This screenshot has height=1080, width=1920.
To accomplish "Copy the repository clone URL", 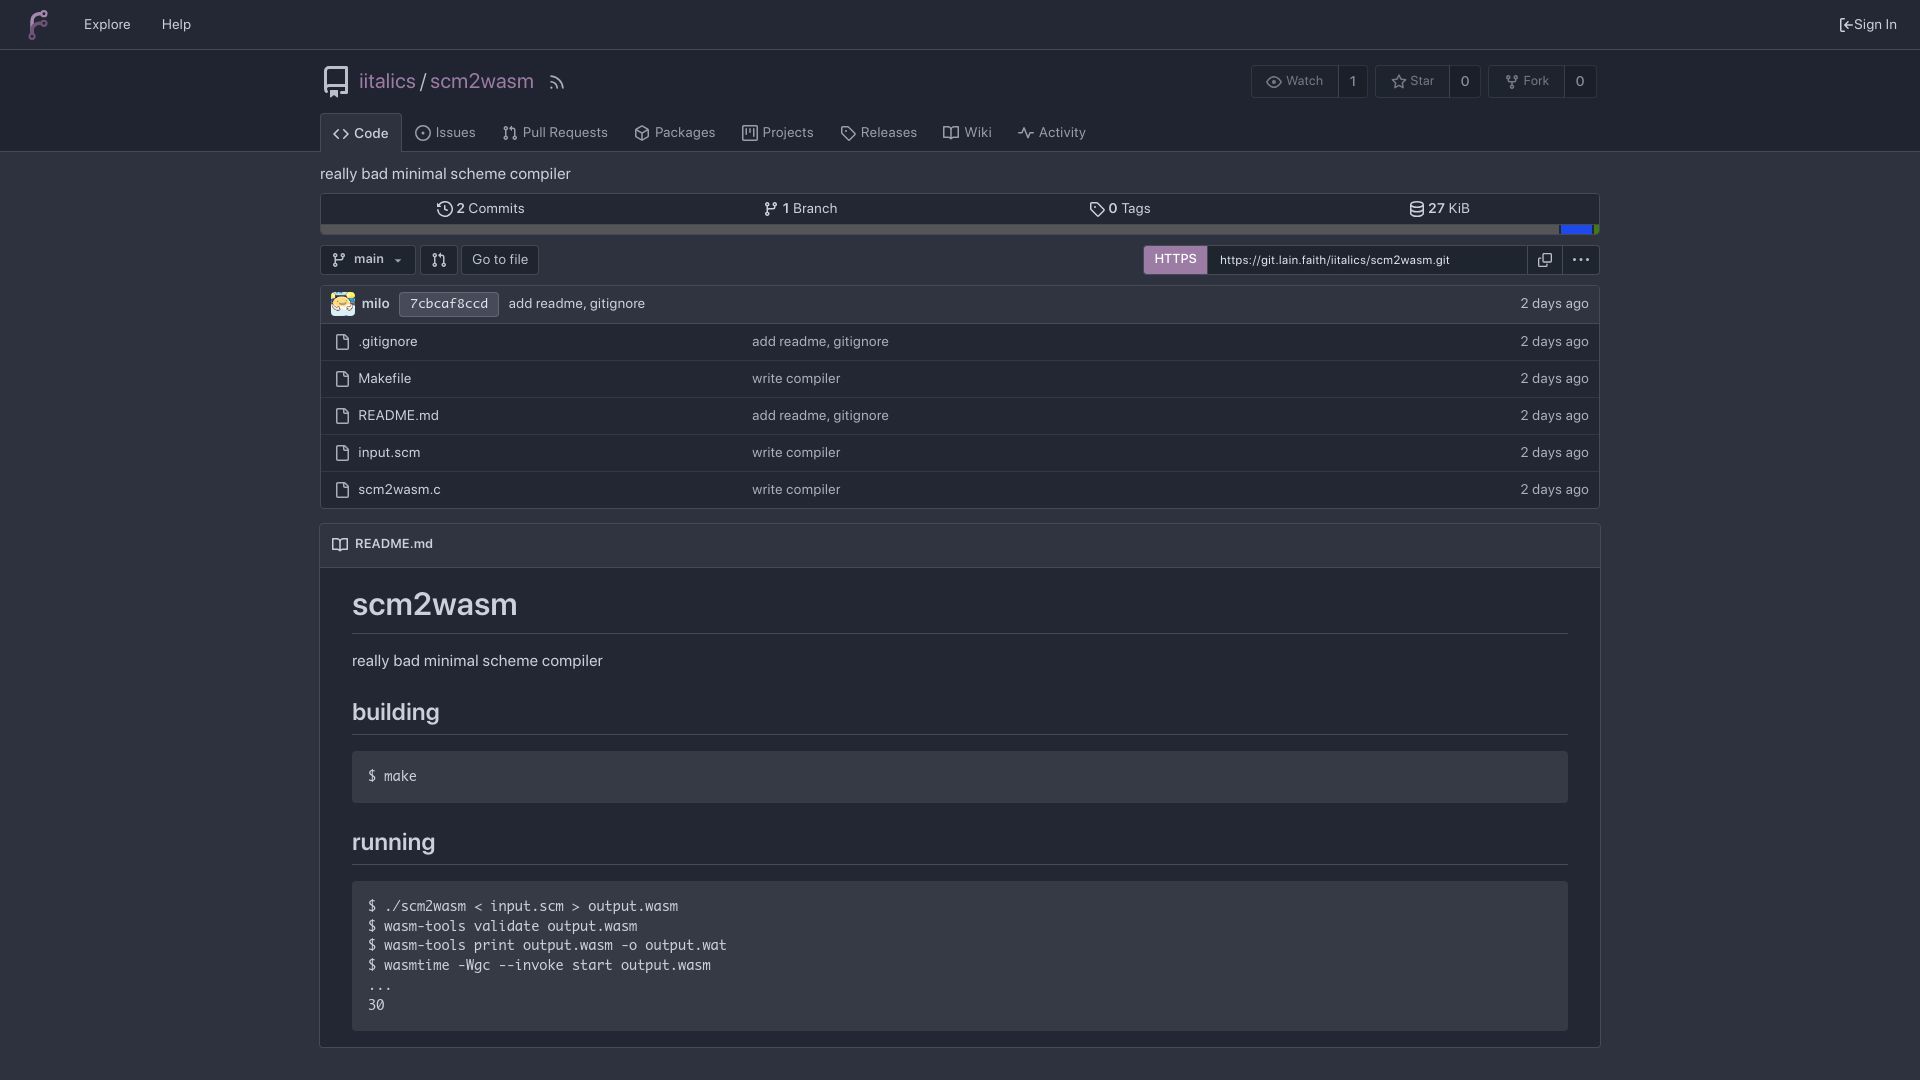I will tap(1545, 260).
